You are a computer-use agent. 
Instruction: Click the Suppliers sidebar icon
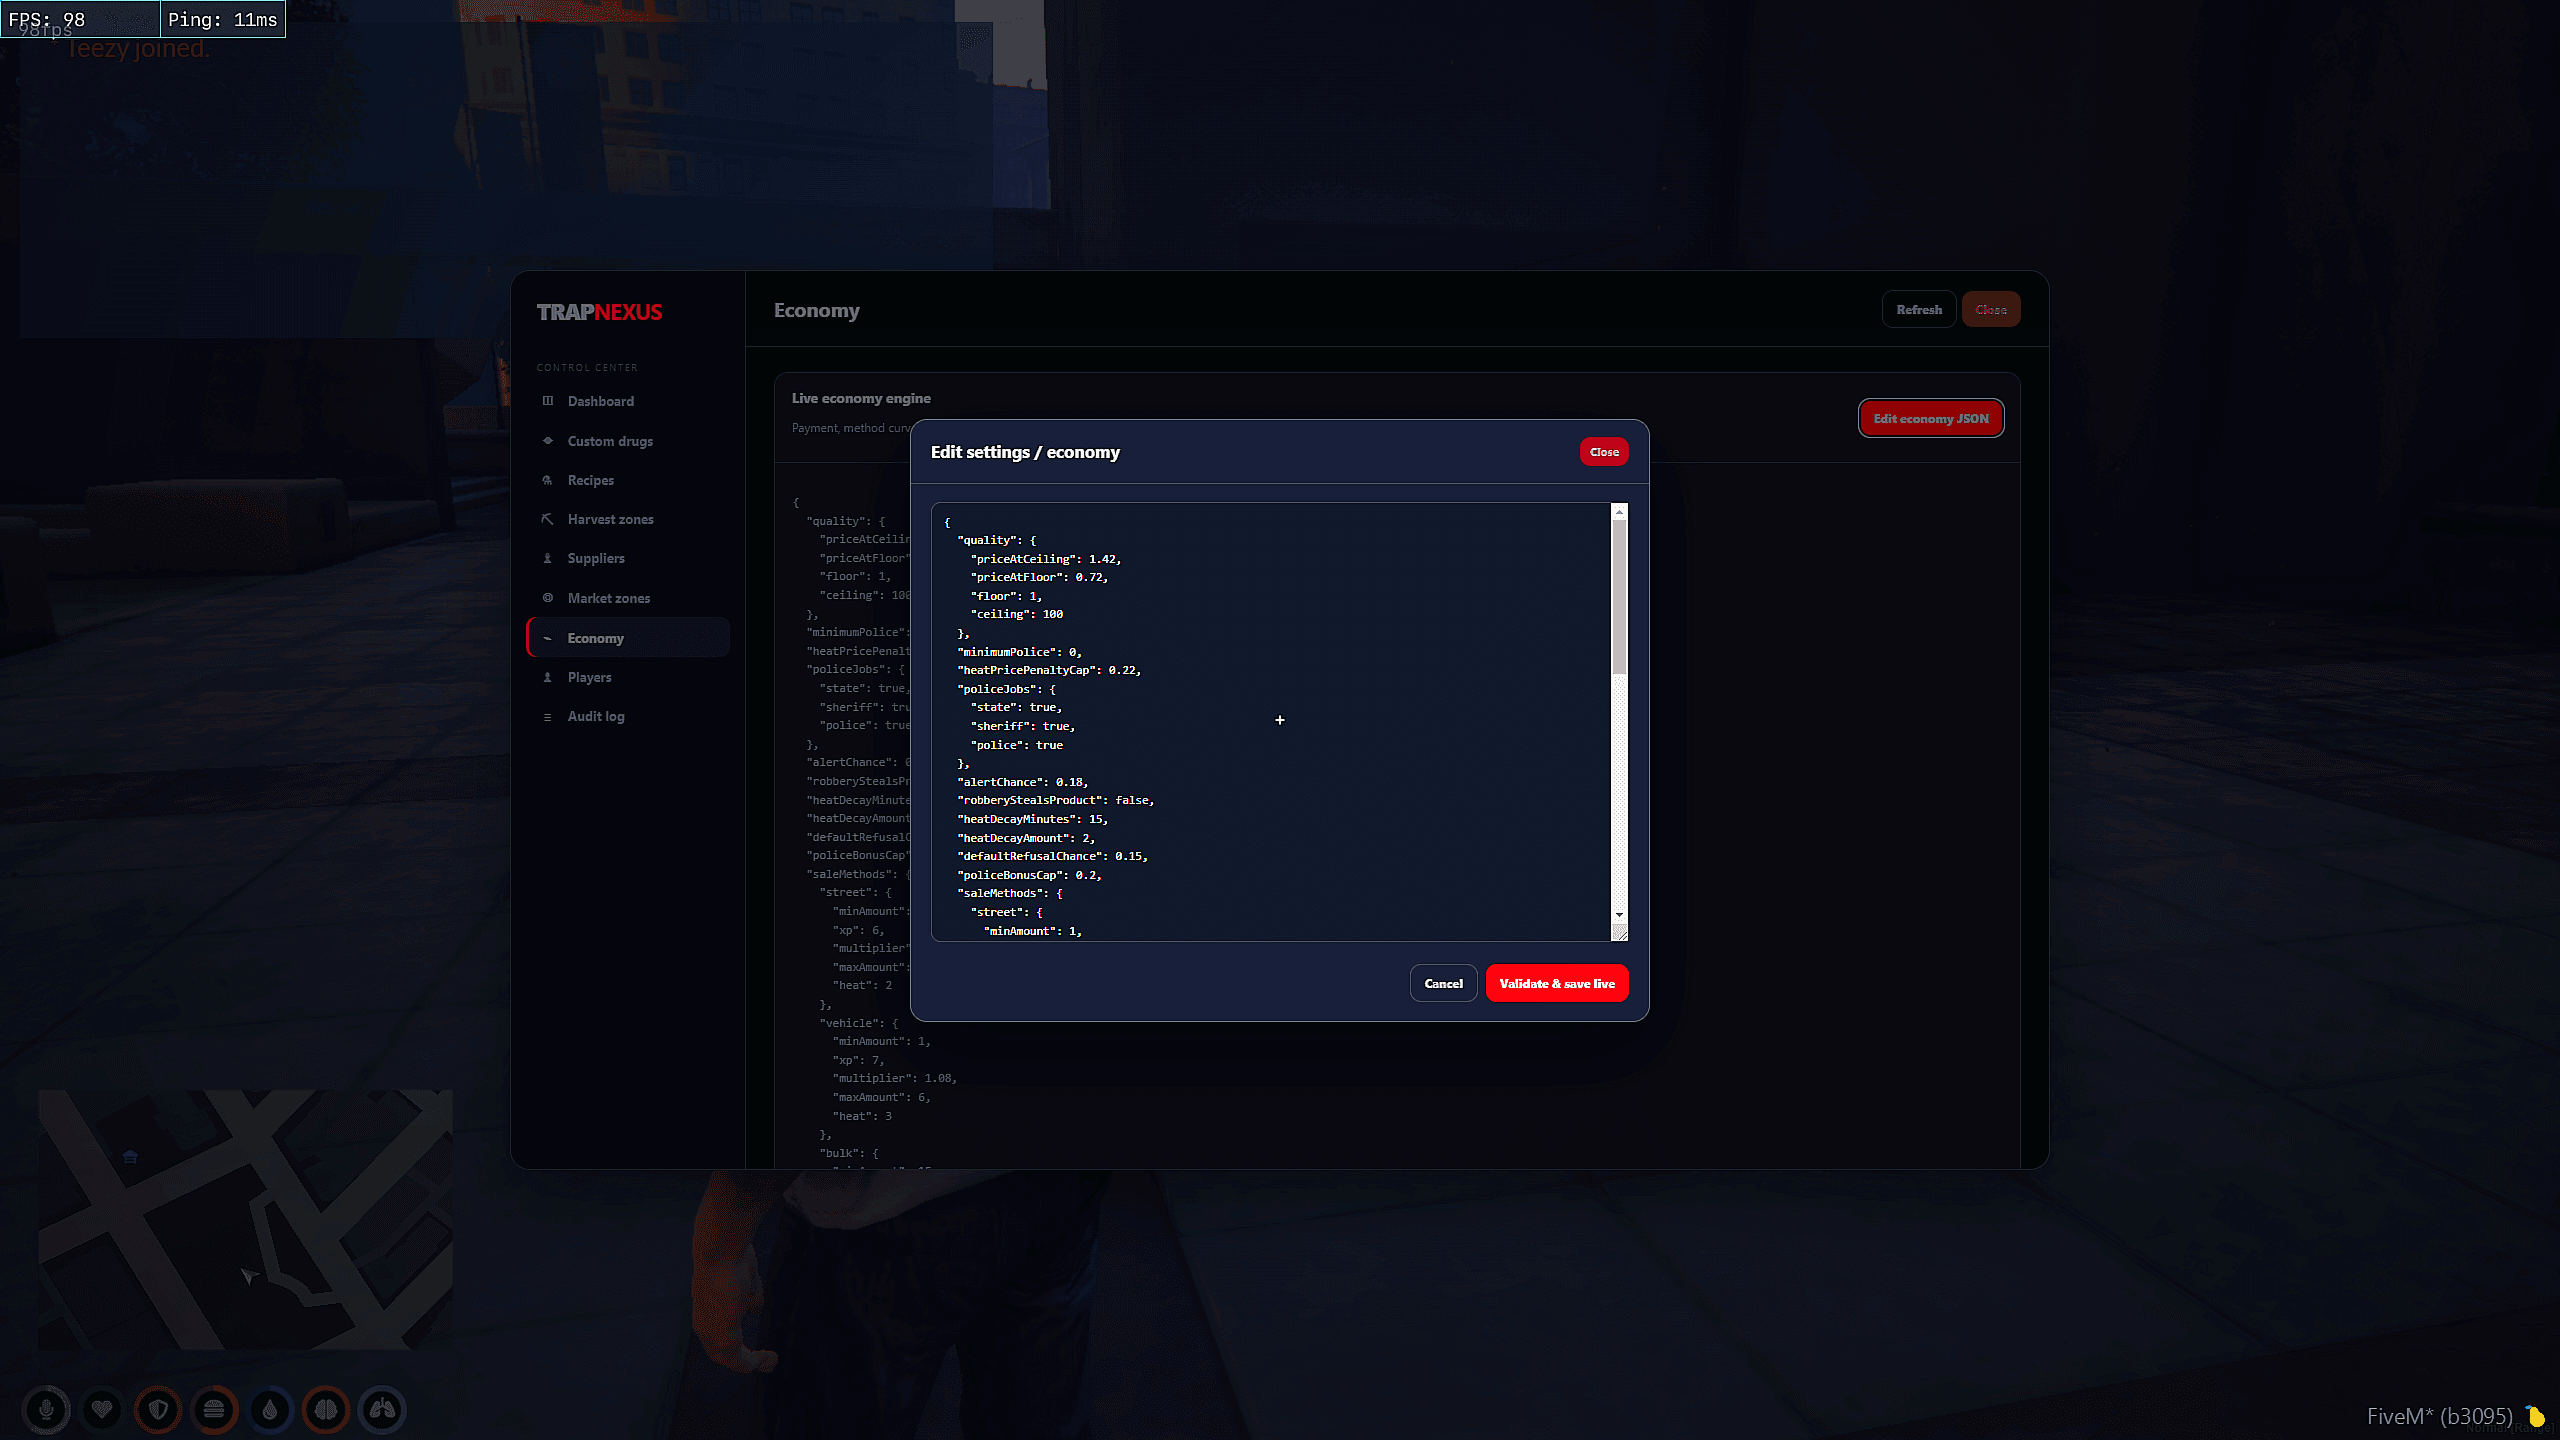547,558
